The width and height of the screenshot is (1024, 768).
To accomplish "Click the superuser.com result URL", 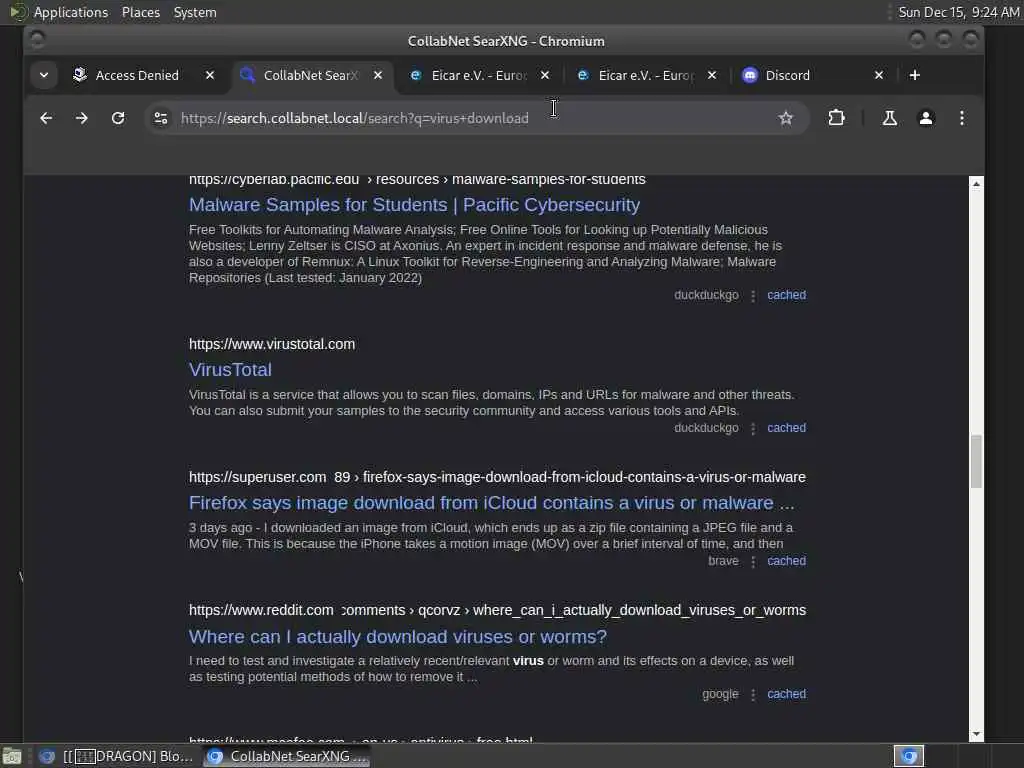I will [x=497, y=477].
